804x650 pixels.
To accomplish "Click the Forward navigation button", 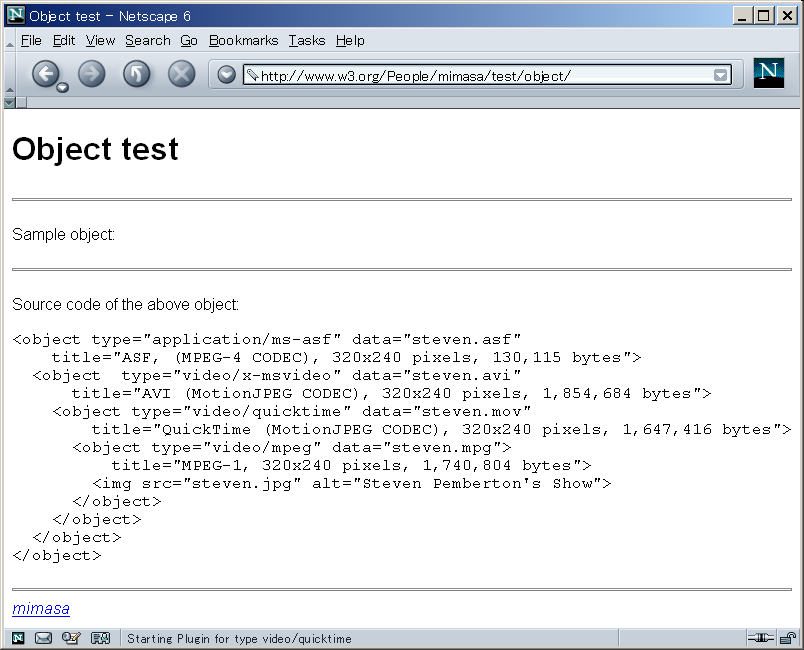I will point(91,74).
